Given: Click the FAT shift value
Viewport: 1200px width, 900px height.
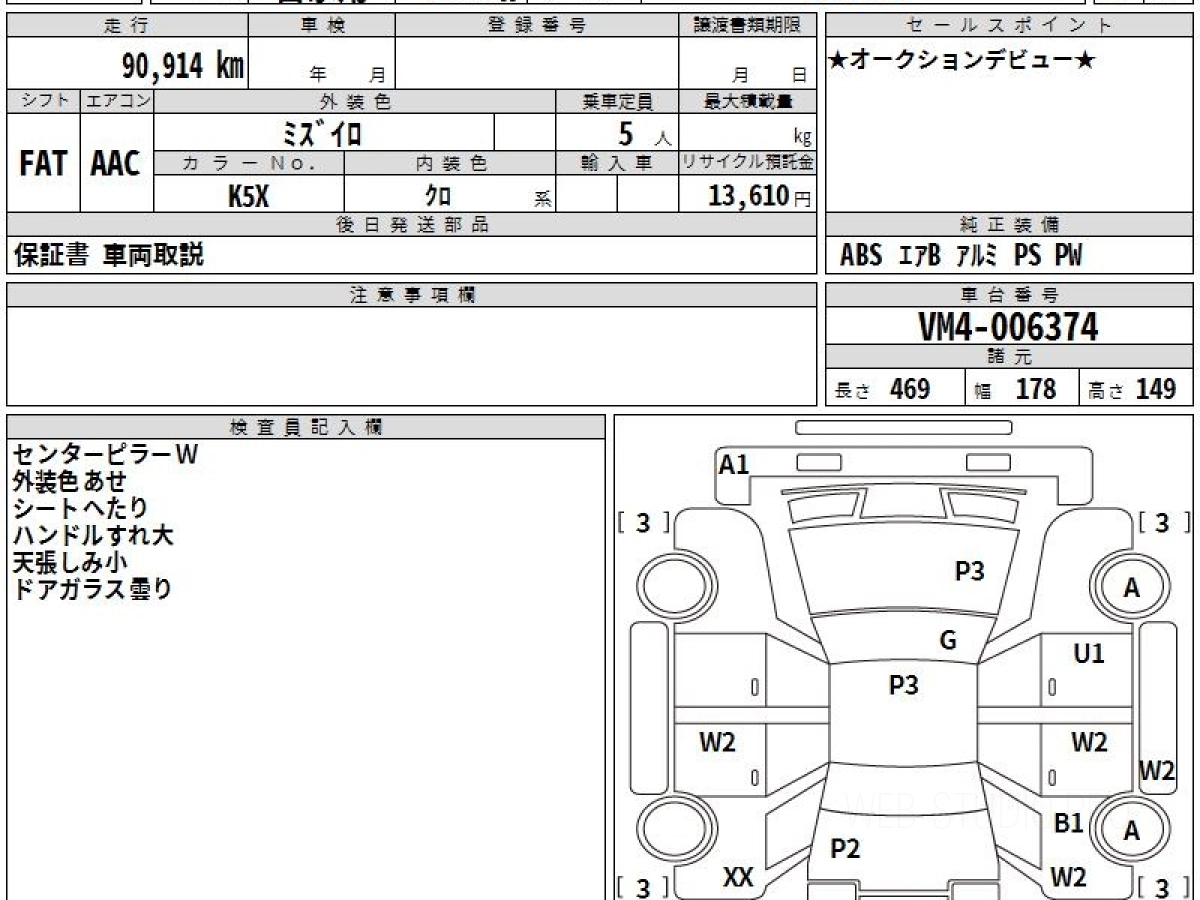Looking at the screenshot, I should pos(43,164).
